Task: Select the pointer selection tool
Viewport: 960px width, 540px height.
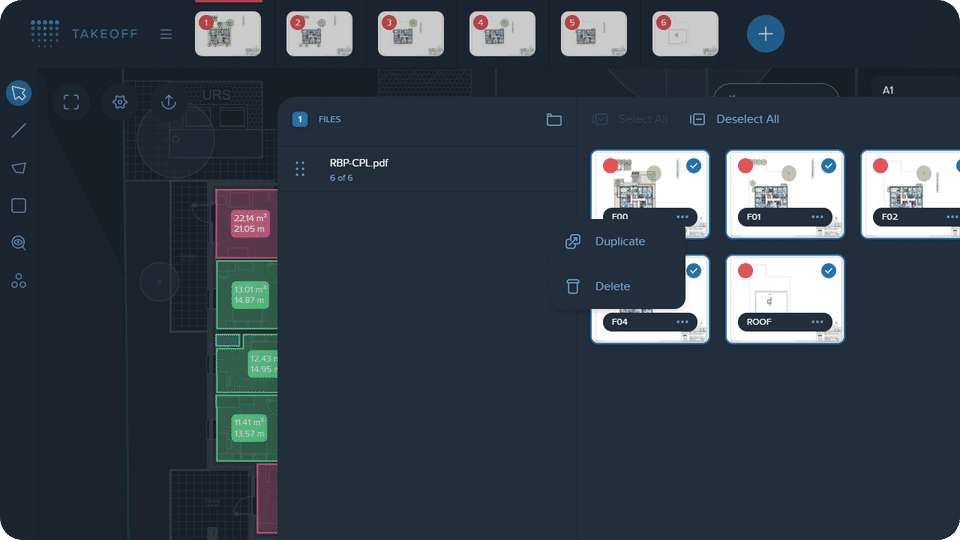Action: [x=19, y=93]
